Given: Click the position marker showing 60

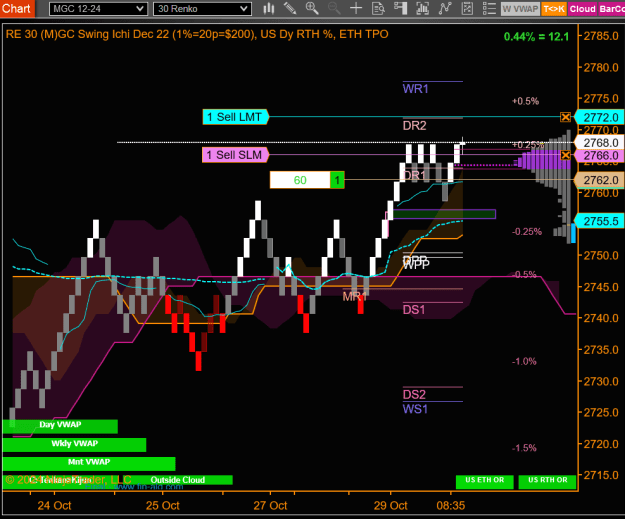Looking at the screenshot, I should [x=300, y=180].
